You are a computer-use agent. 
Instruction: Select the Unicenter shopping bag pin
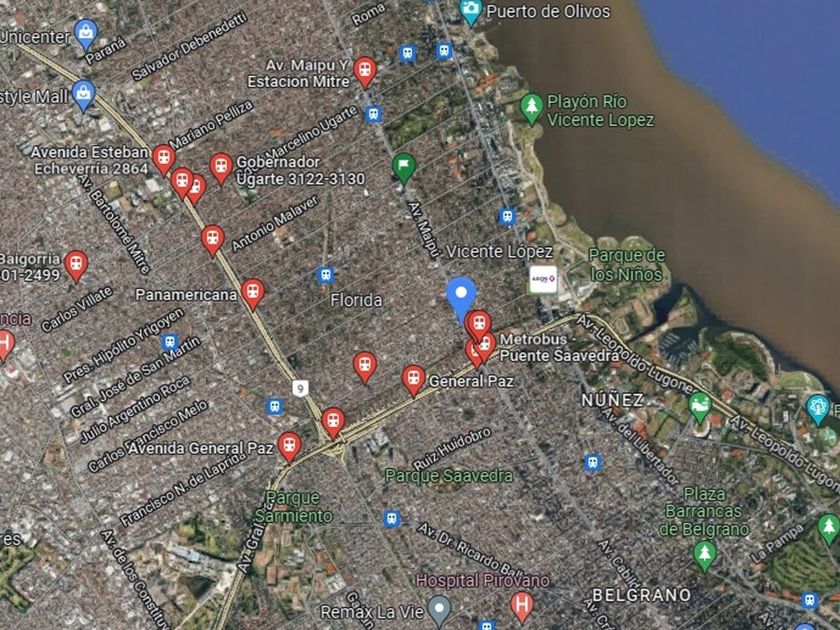click(x=86, y=35)
